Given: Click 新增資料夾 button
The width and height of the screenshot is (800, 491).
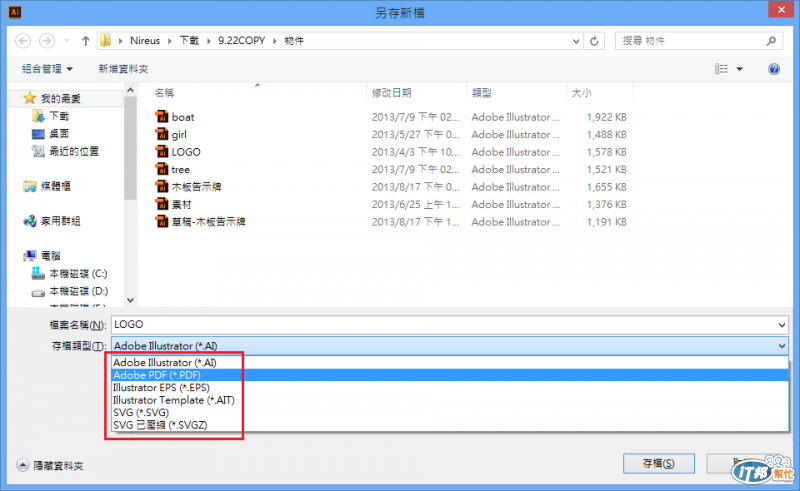Looking at the screenshot, I should [x=123, y=69].
